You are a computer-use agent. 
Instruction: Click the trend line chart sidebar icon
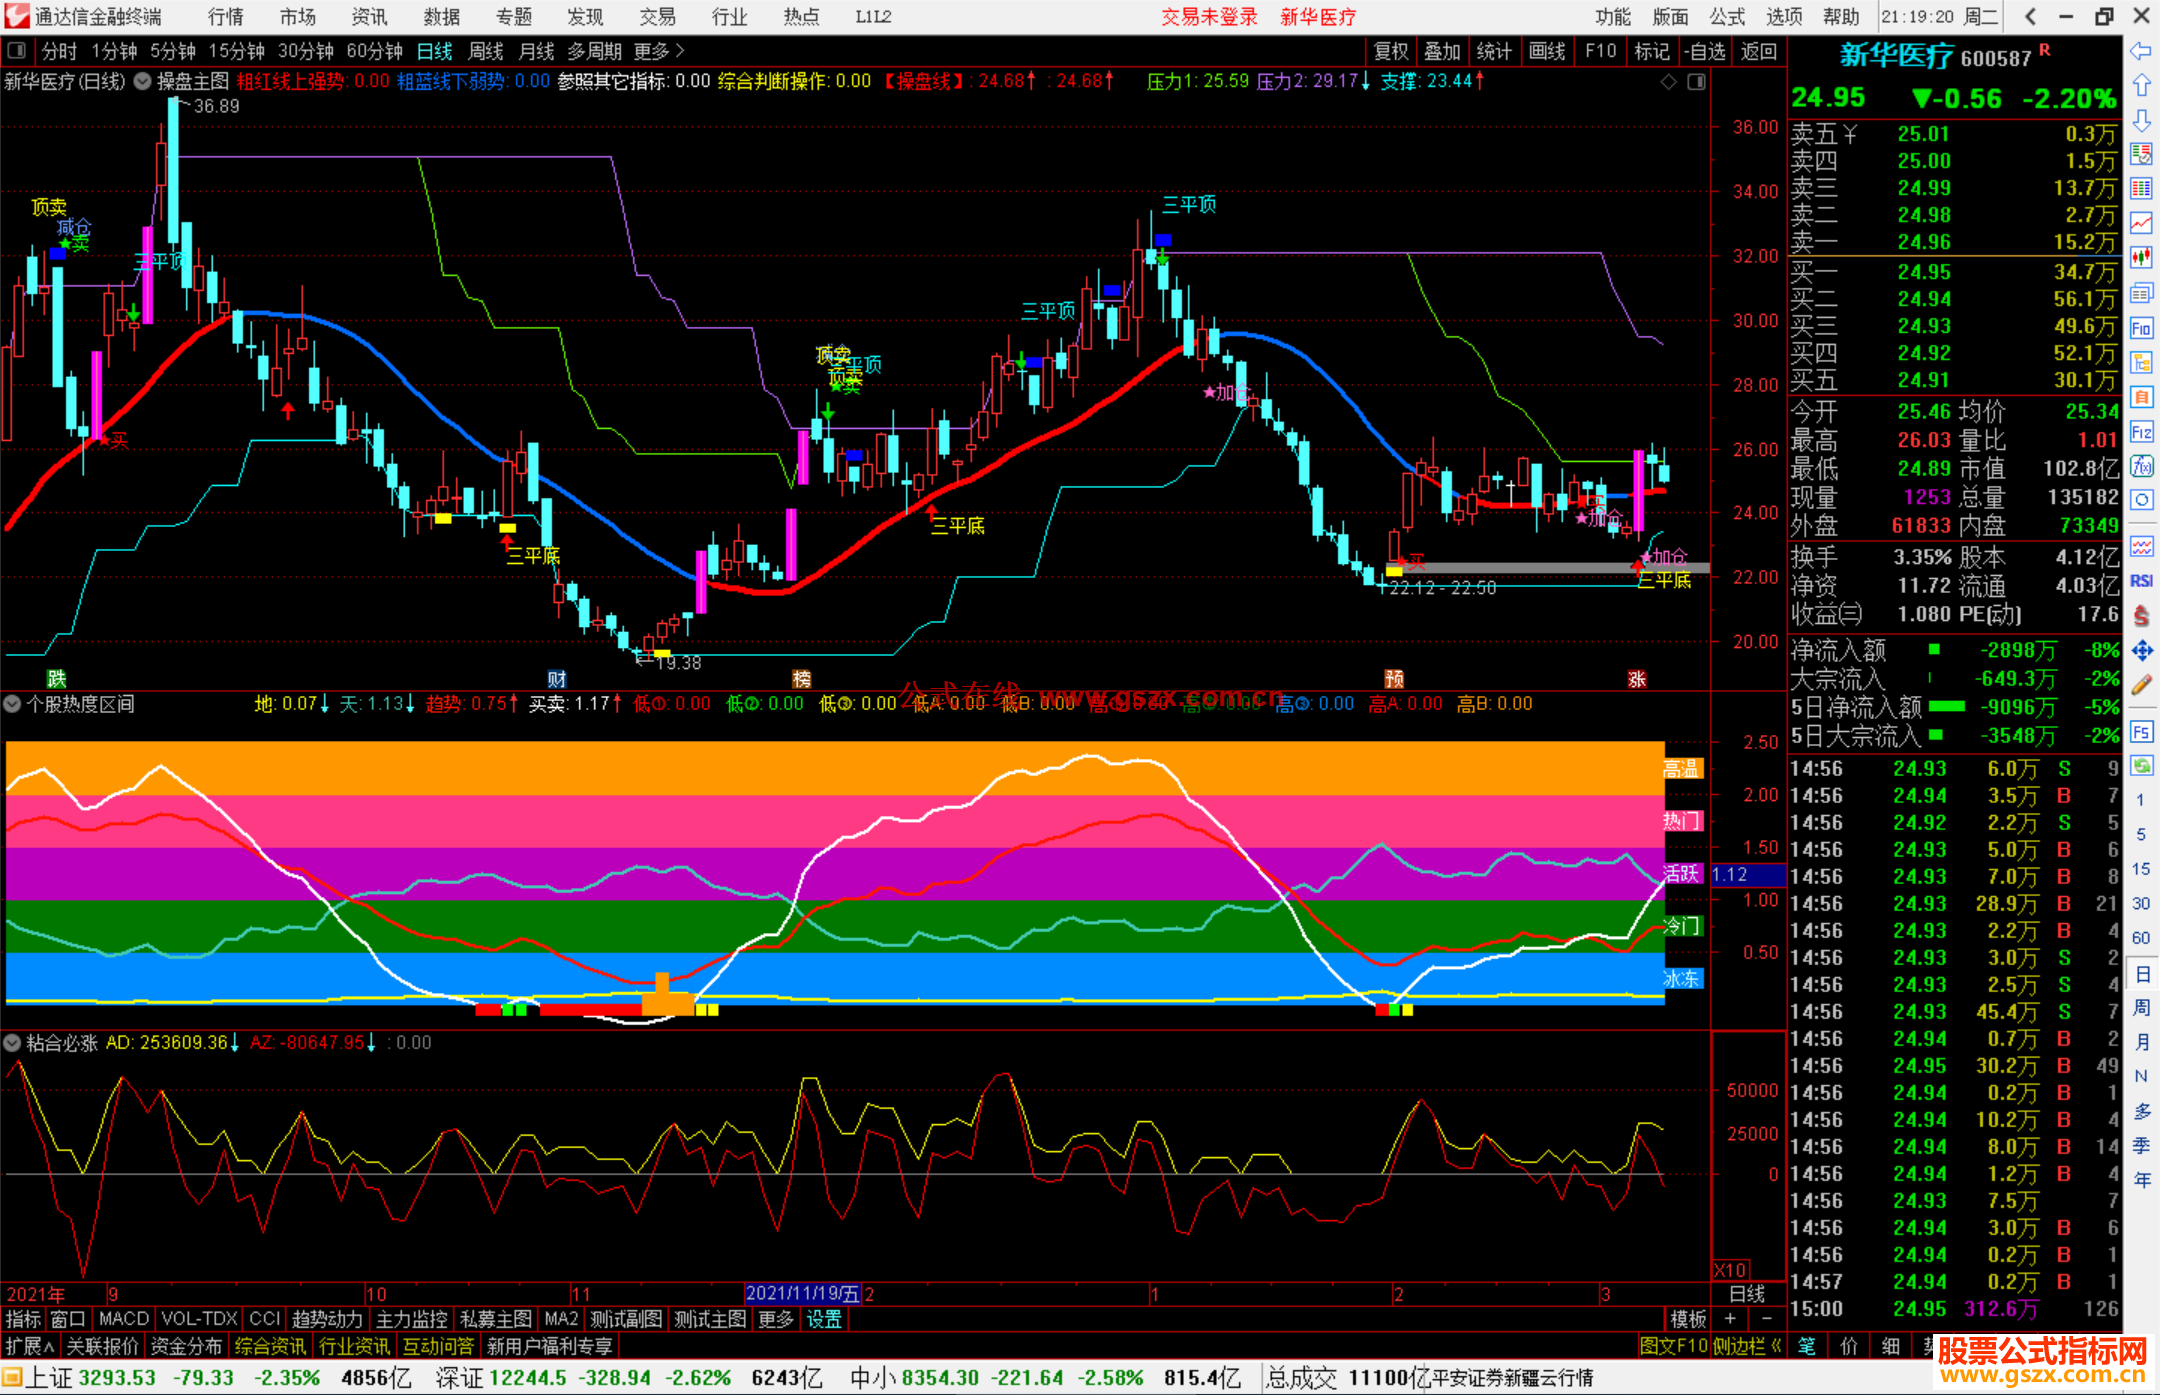[2141, 222]
